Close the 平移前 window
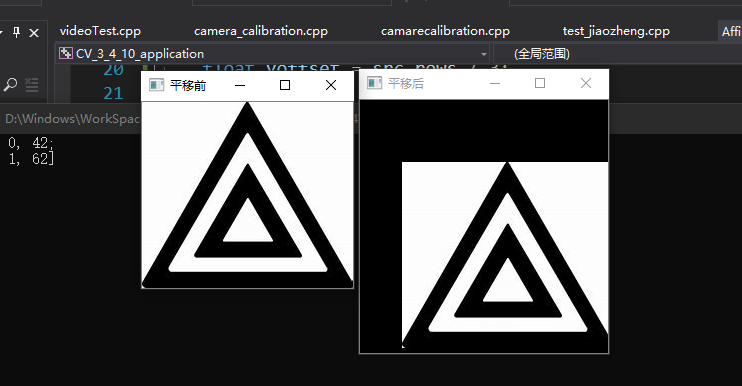 pos(331,85)
